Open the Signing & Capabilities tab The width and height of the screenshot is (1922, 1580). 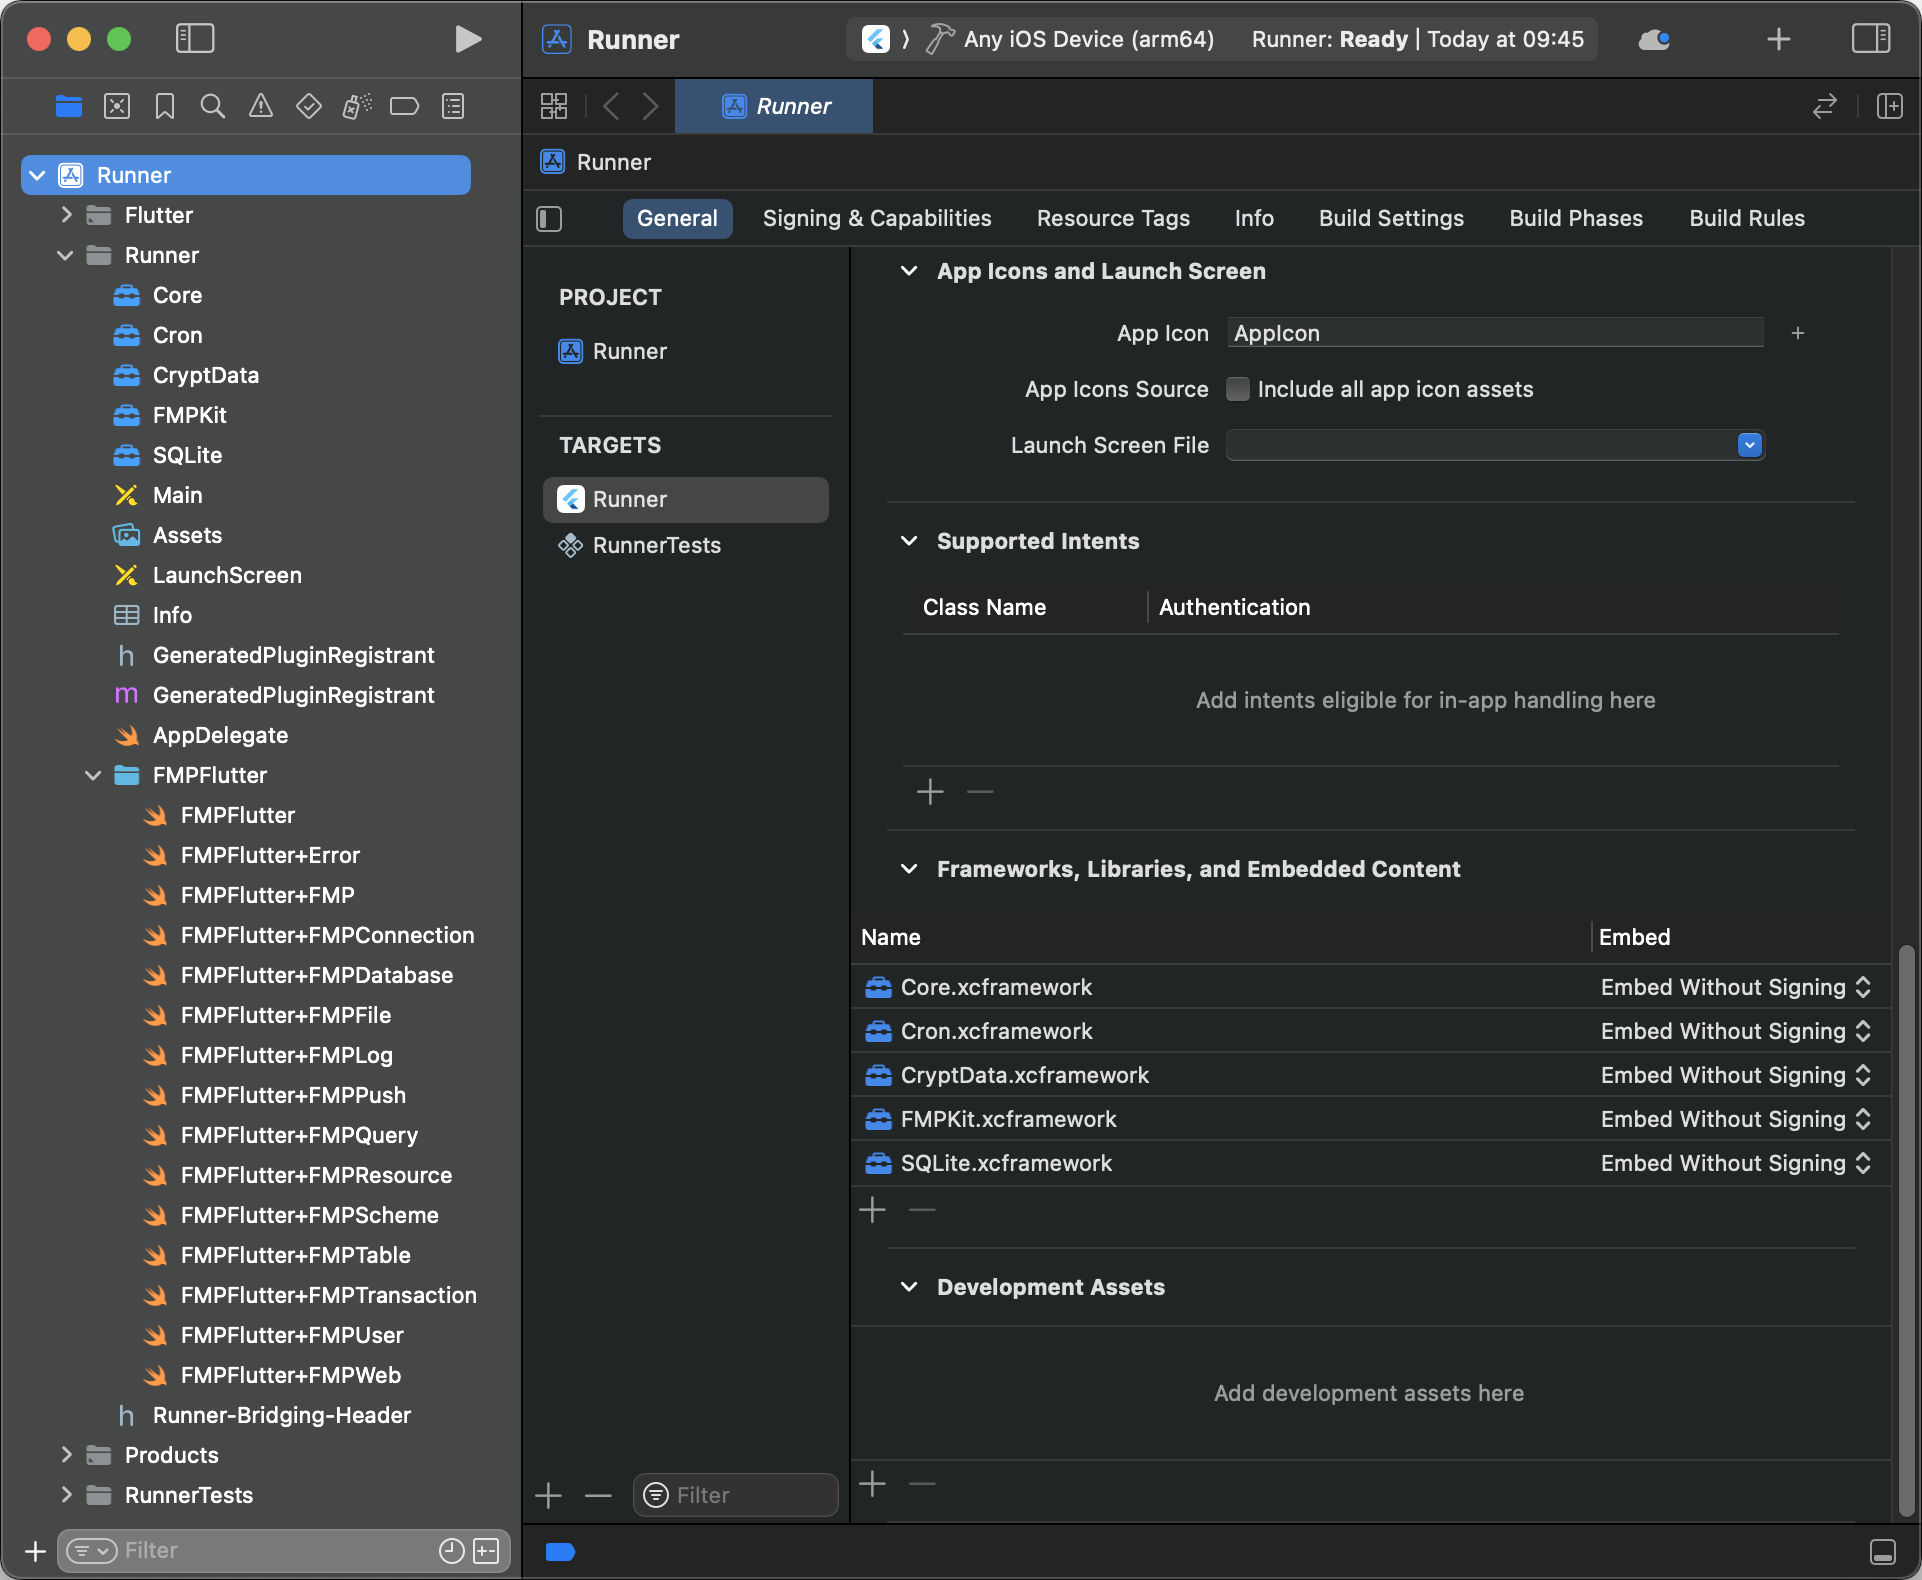click(x=877, y=218)
